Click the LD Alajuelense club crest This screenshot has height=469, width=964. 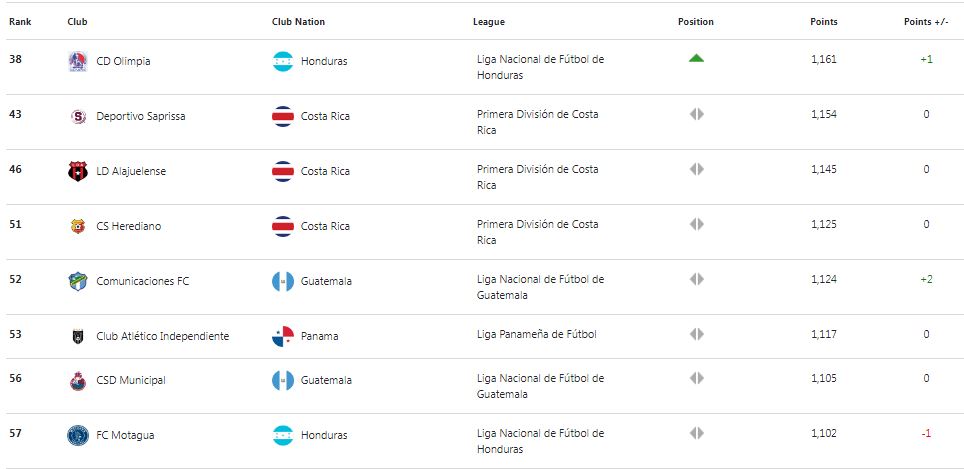77,171
